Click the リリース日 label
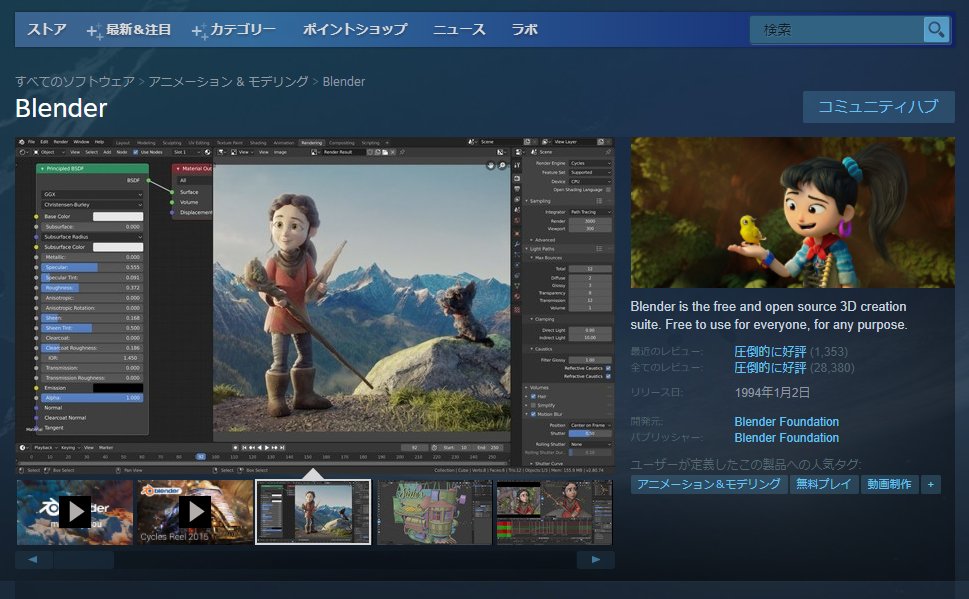This screenshot has height=599, width=969. coord(656,393)
